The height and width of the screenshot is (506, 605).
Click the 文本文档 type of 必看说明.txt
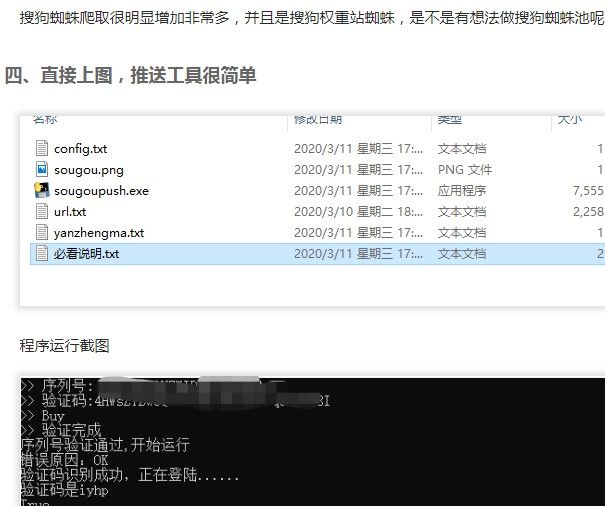462,254
